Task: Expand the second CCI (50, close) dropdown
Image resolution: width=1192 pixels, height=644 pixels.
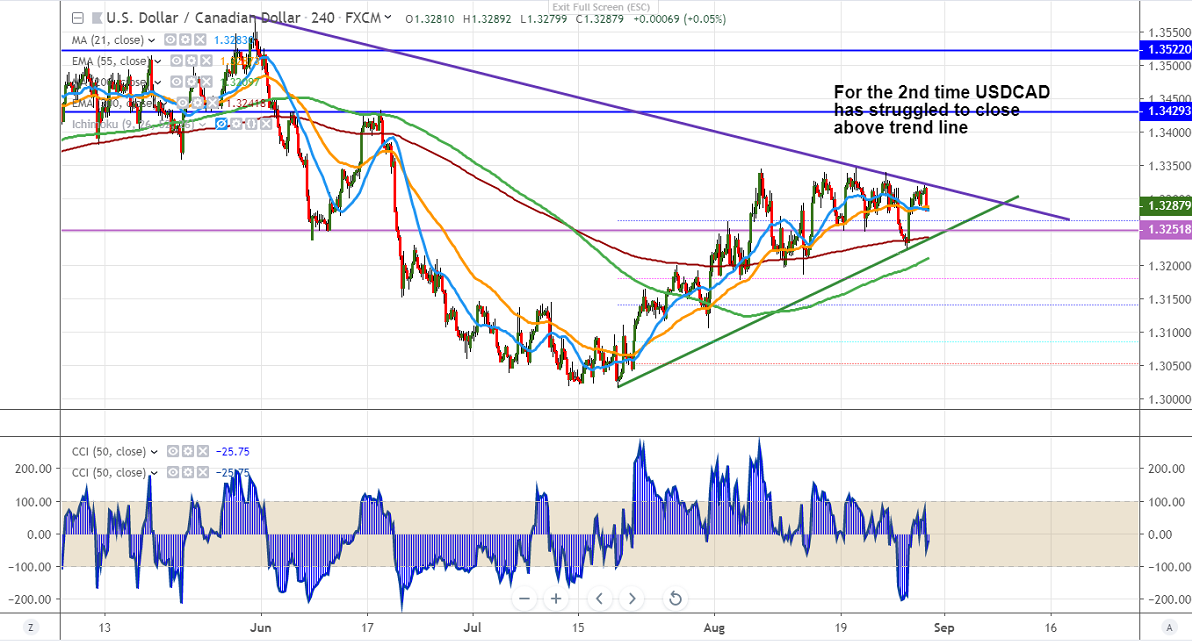Action: 154,474
